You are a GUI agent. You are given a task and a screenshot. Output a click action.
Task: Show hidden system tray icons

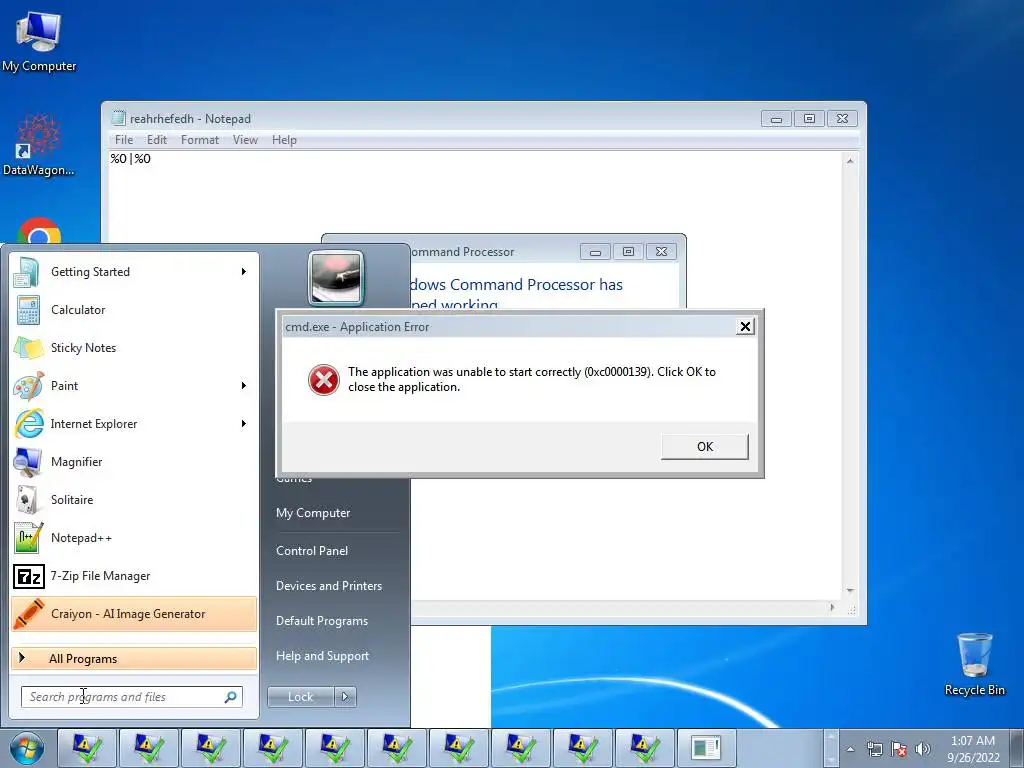850,749
